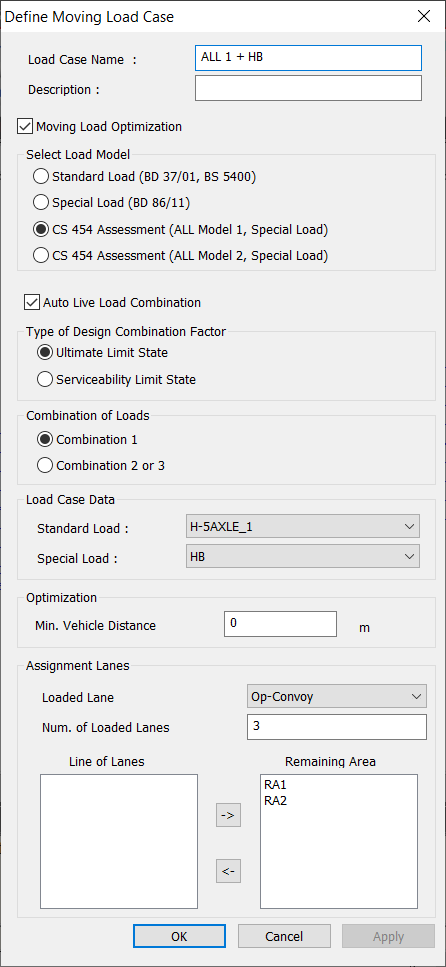This screenshot has width=446, height=967.
Task: Select RA2 in Remaining Area list
Action: (x=274, y=801)
